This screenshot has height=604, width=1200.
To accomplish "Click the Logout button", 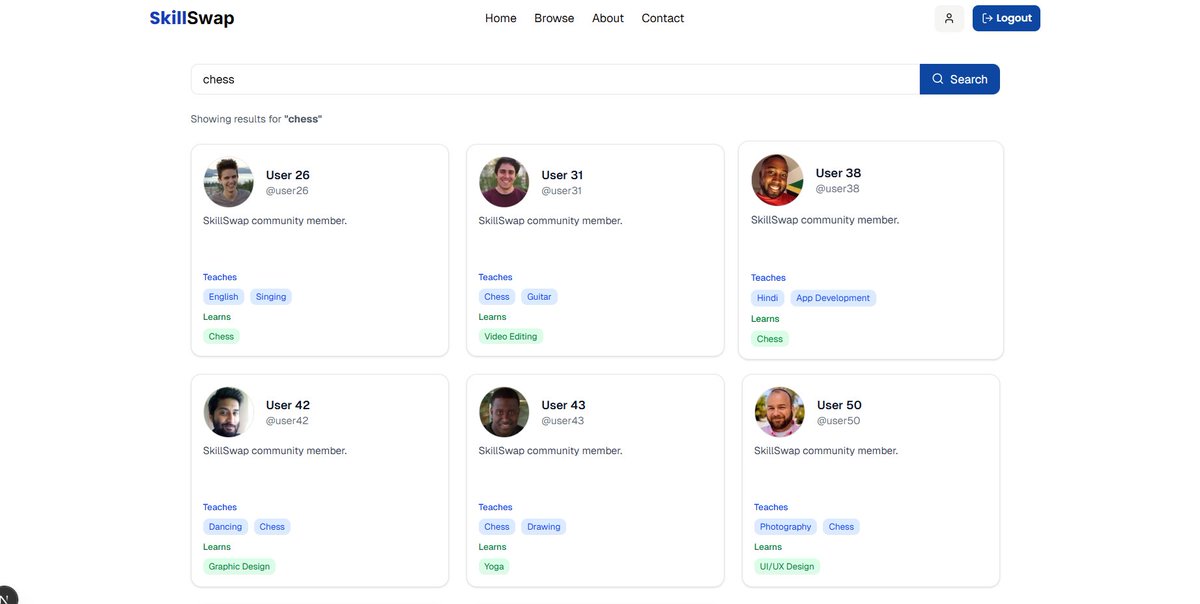I will tap(1006, 16).
